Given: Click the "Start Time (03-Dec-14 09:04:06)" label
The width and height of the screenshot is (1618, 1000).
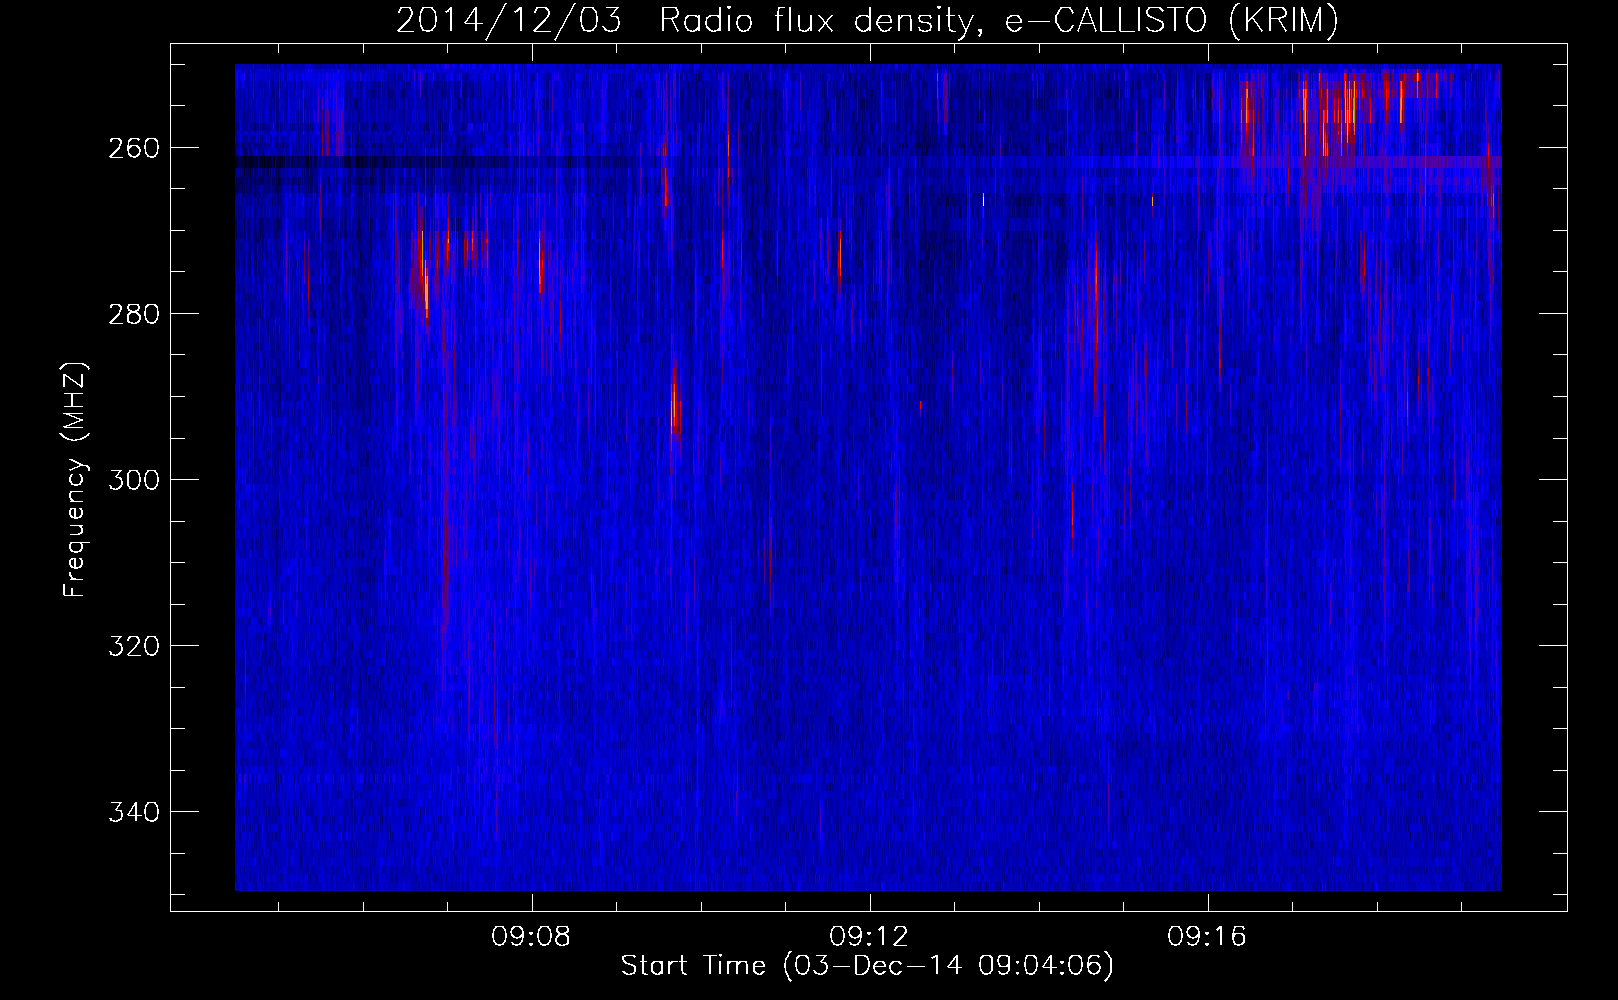Looking at the screenshot, I should [867, 966].
